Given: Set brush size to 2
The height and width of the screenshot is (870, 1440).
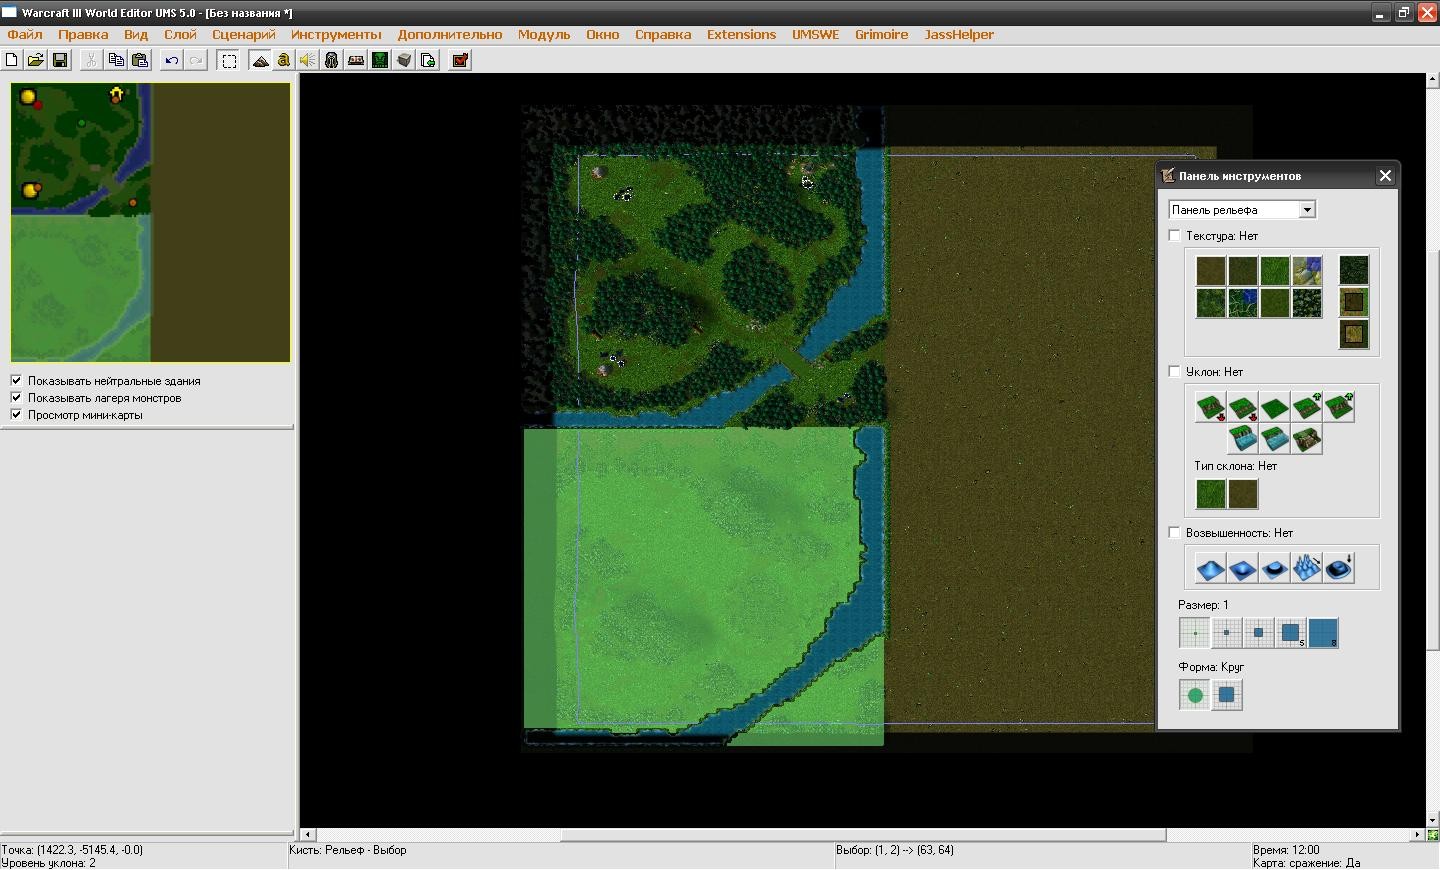Looking at the screenshot, I should tap(1227, 632).
